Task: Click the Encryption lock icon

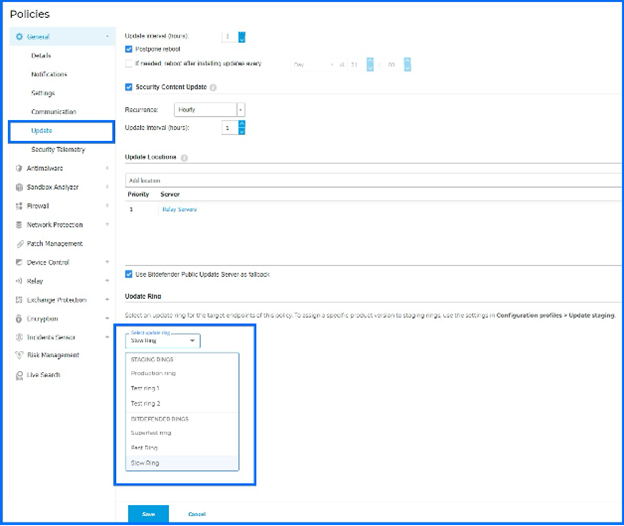Action: 19,319
